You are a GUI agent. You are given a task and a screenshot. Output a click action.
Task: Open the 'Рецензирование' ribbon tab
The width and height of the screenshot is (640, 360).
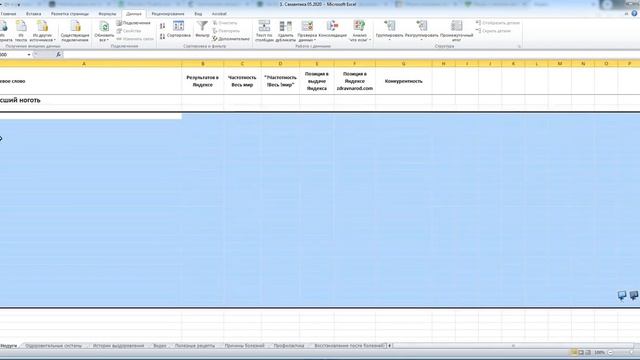(168, 14)
